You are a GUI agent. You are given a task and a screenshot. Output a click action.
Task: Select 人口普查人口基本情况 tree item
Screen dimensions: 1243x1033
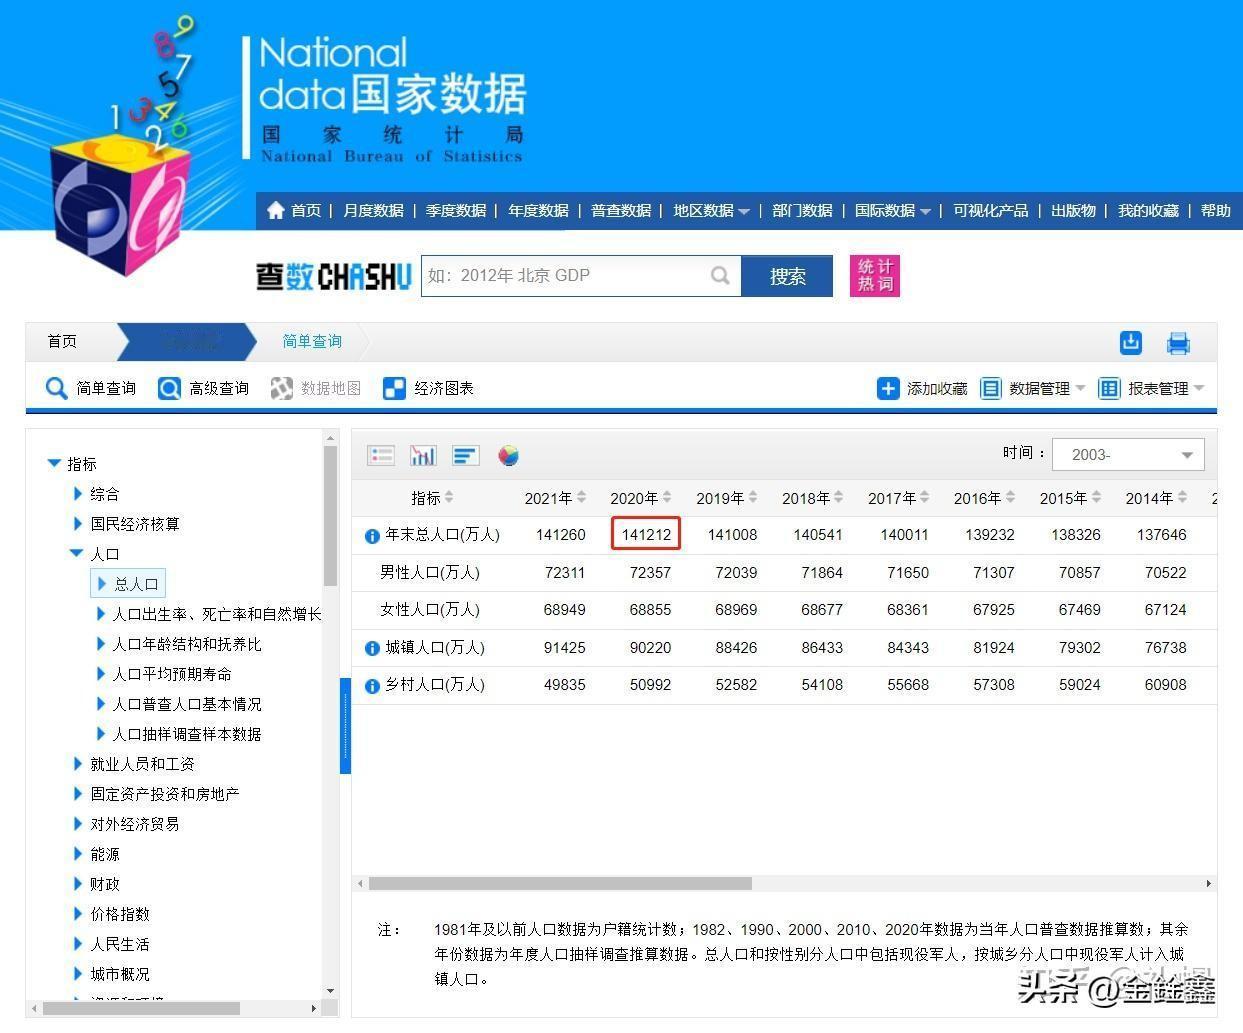pos(187,704)
